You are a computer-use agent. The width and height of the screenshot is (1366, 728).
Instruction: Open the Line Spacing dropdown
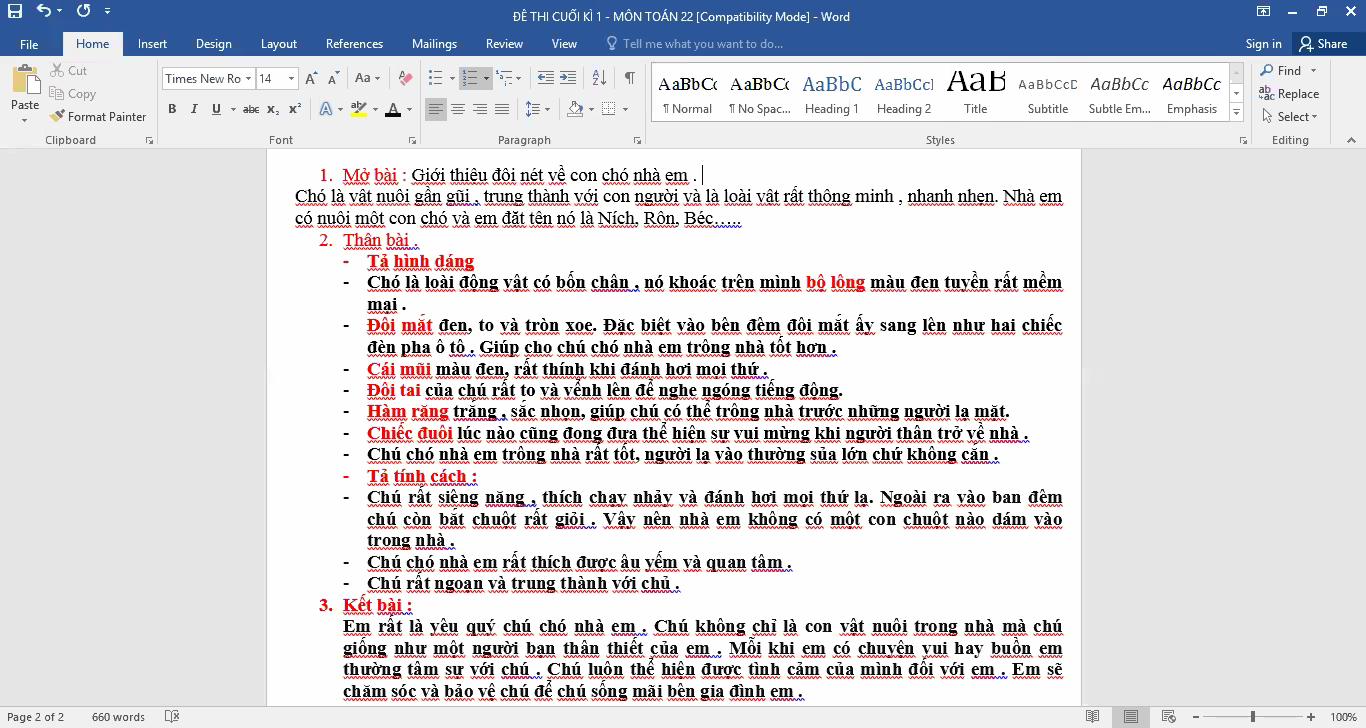click(538, 109)
